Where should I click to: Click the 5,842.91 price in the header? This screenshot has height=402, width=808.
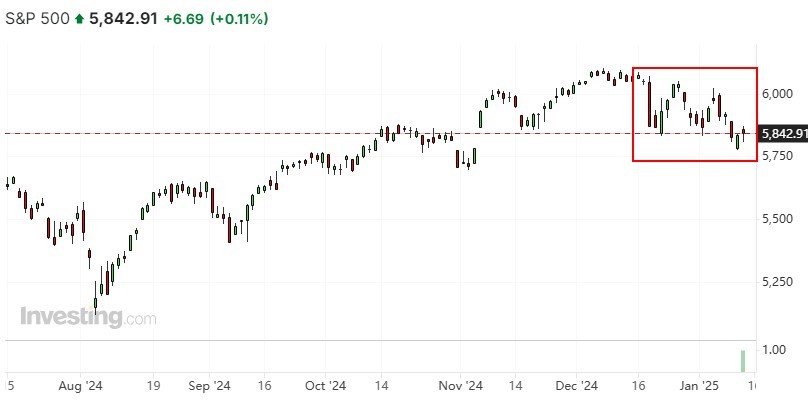(122, 19)
